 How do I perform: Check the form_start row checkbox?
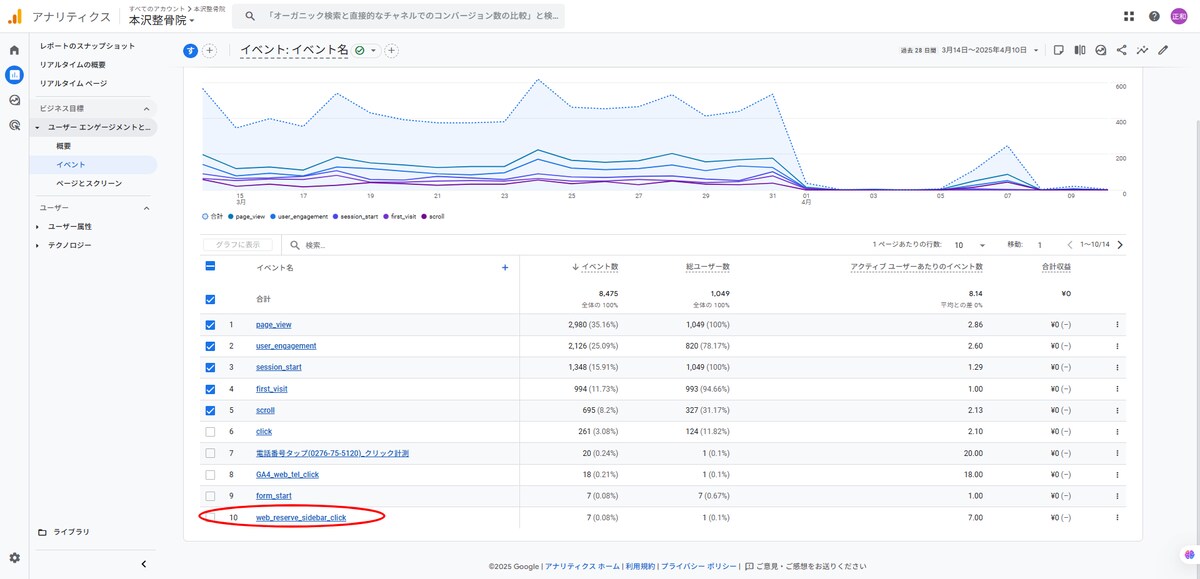(210, 496)
